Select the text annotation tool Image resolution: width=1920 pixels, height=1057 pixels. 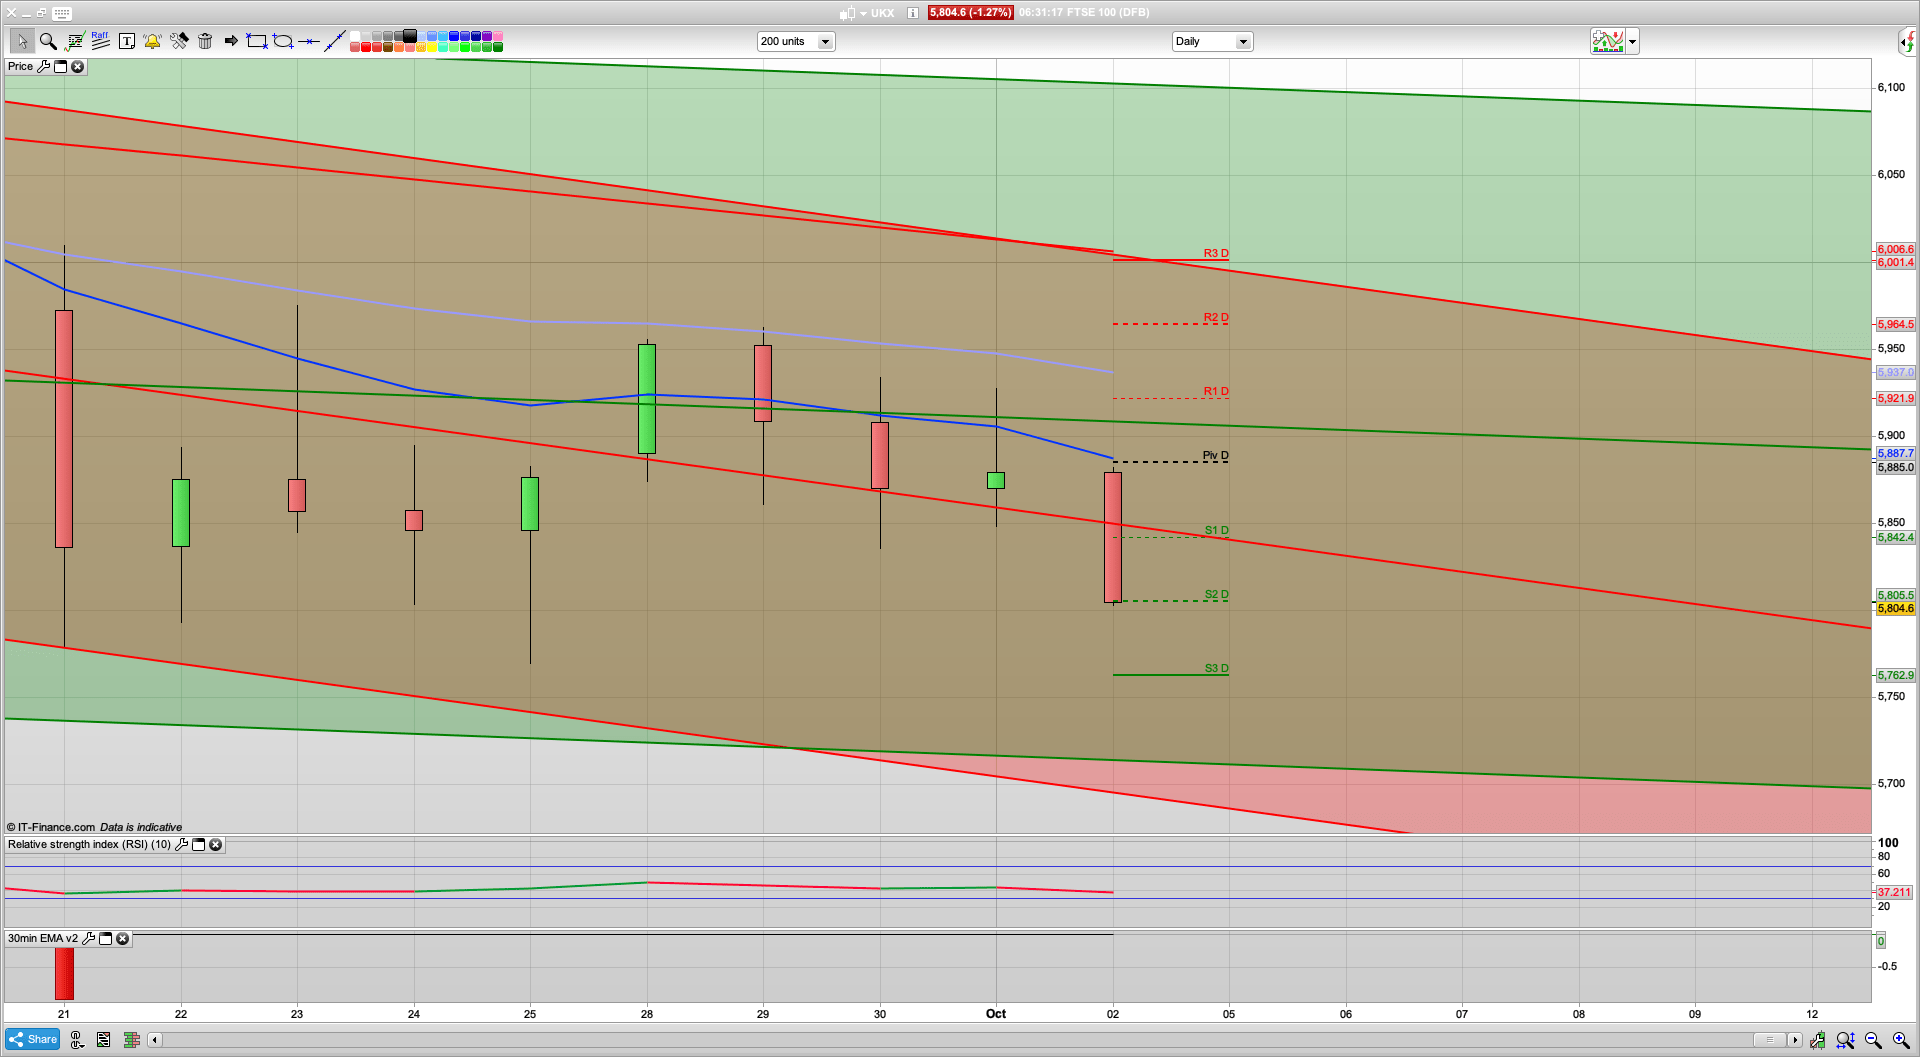tap(127, 41)
